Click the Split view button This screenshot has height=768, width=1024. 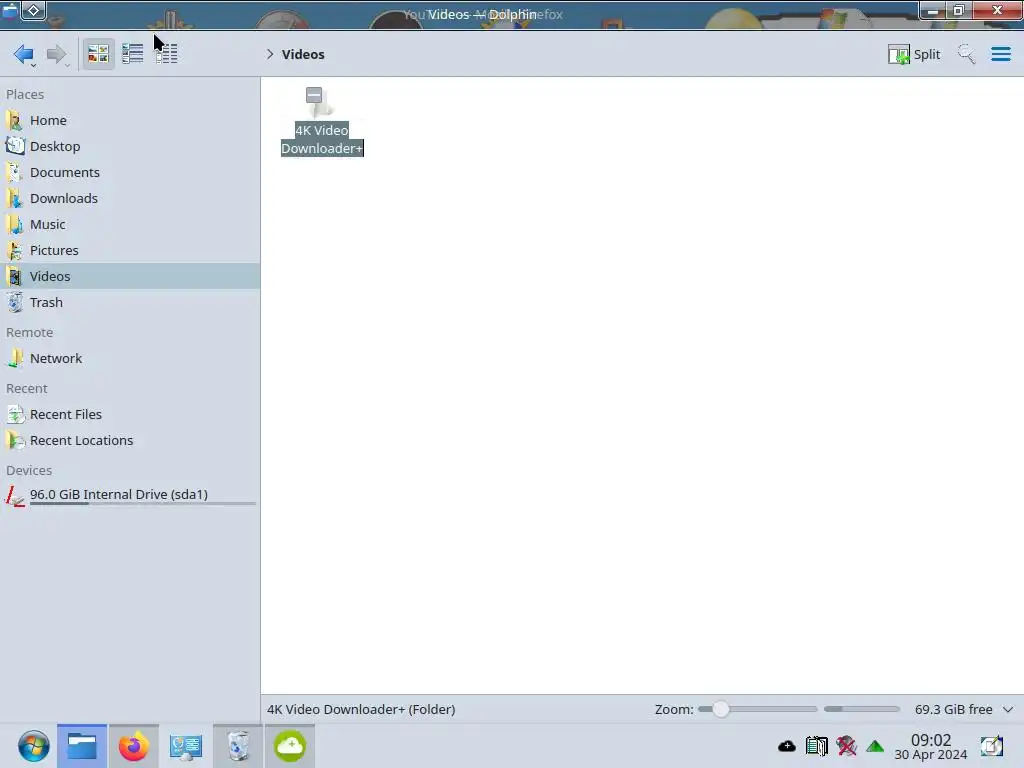coord(914,54)
